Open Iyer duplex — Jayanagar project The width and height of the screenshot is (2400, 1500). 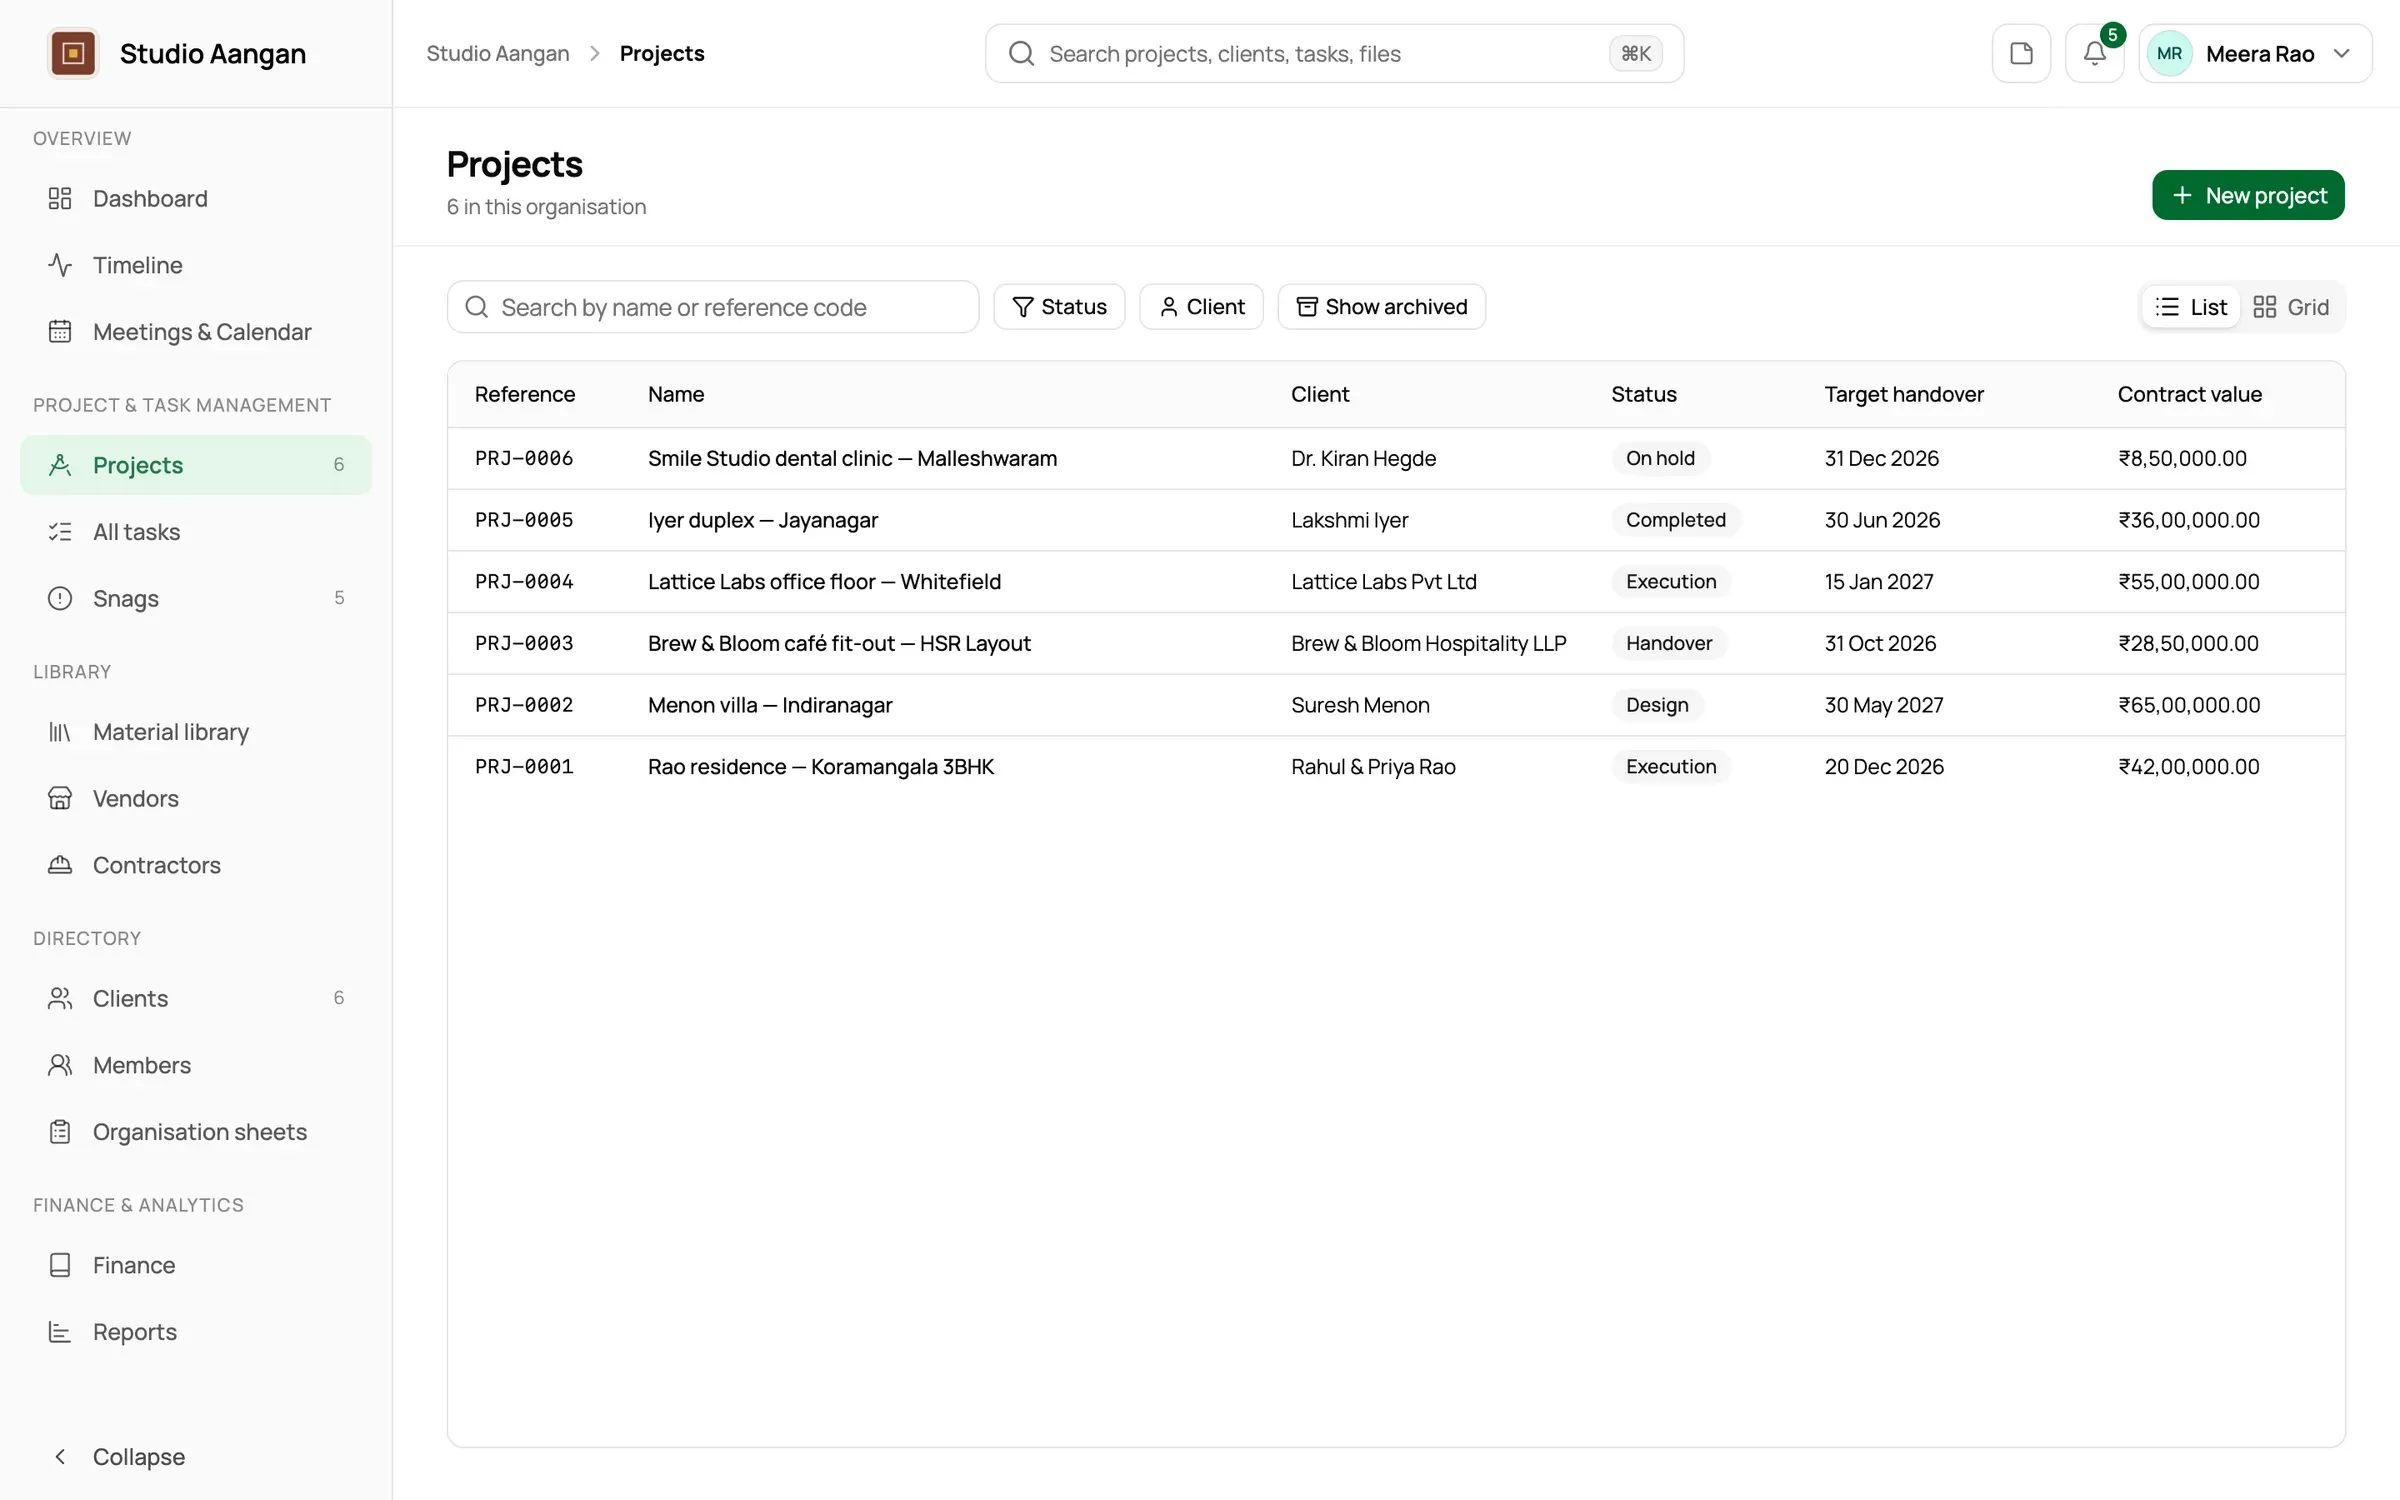click(x=763, y=520)
